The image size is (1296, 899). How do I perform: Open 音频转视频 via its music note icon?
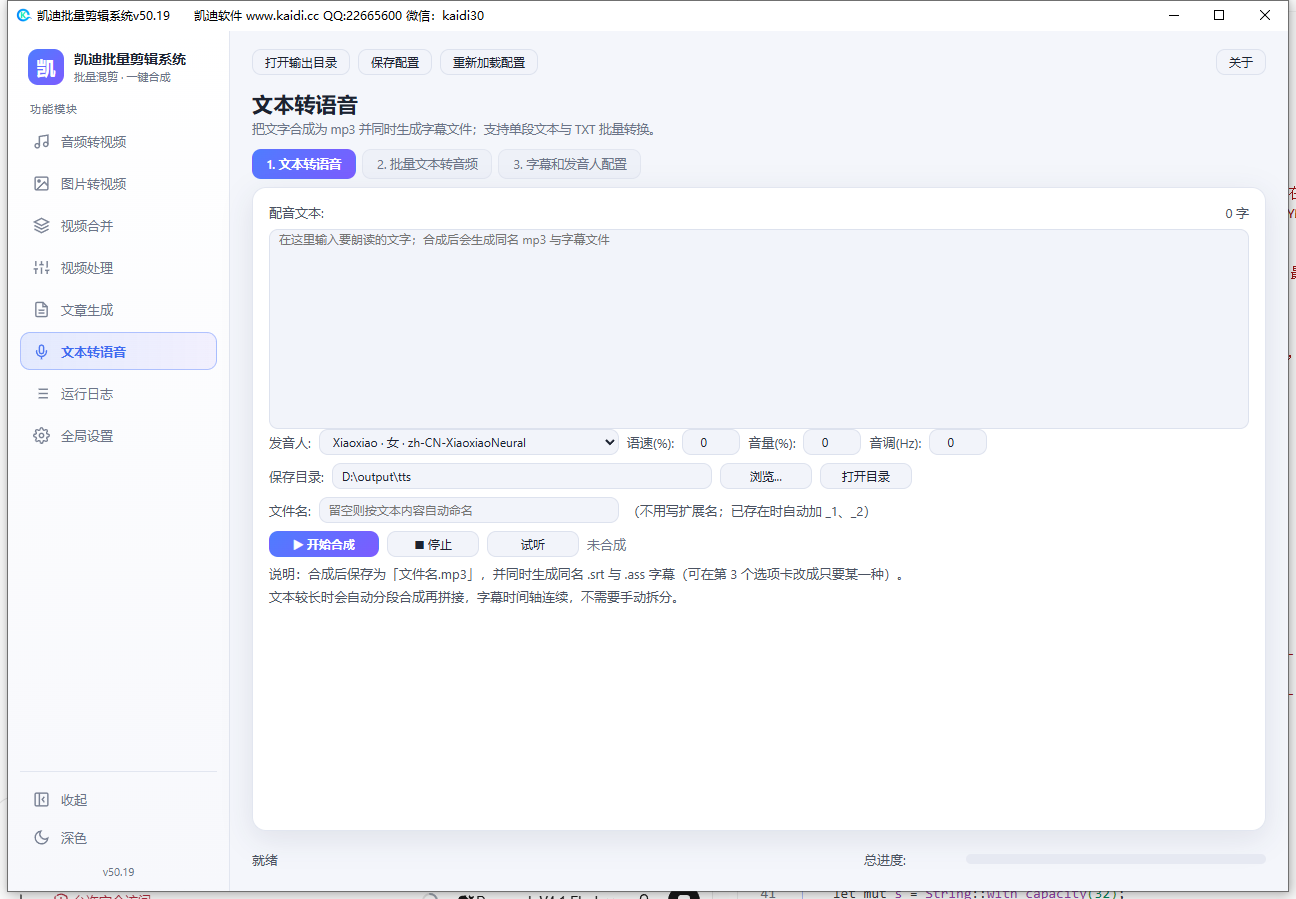coord(42,142)
